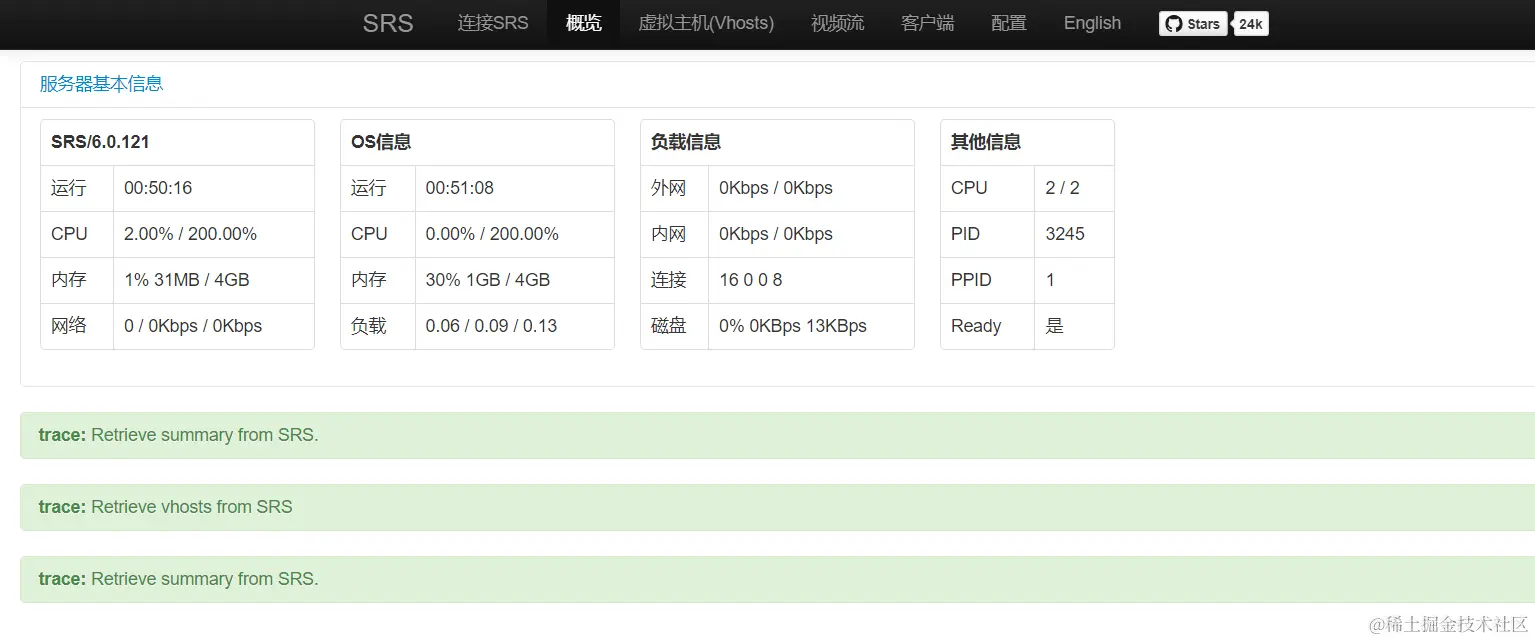The width and height of the screenshot is (1535, 641).
Task: Click OS memory value 30% 1GB / 4GB
Action: pyautogui.click(x=488, y=280)
